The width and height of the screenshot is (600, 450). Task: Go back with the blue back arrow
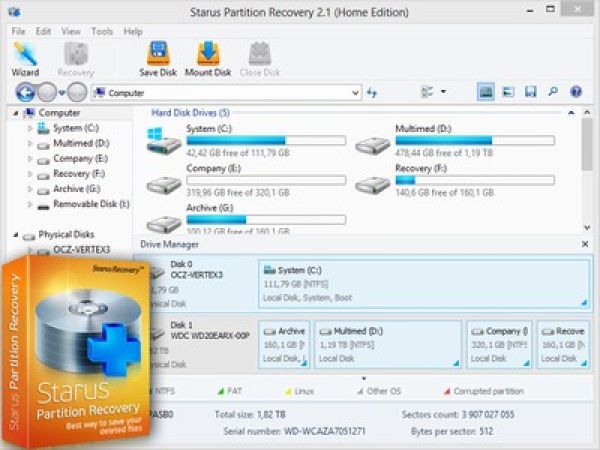[25, 92]
